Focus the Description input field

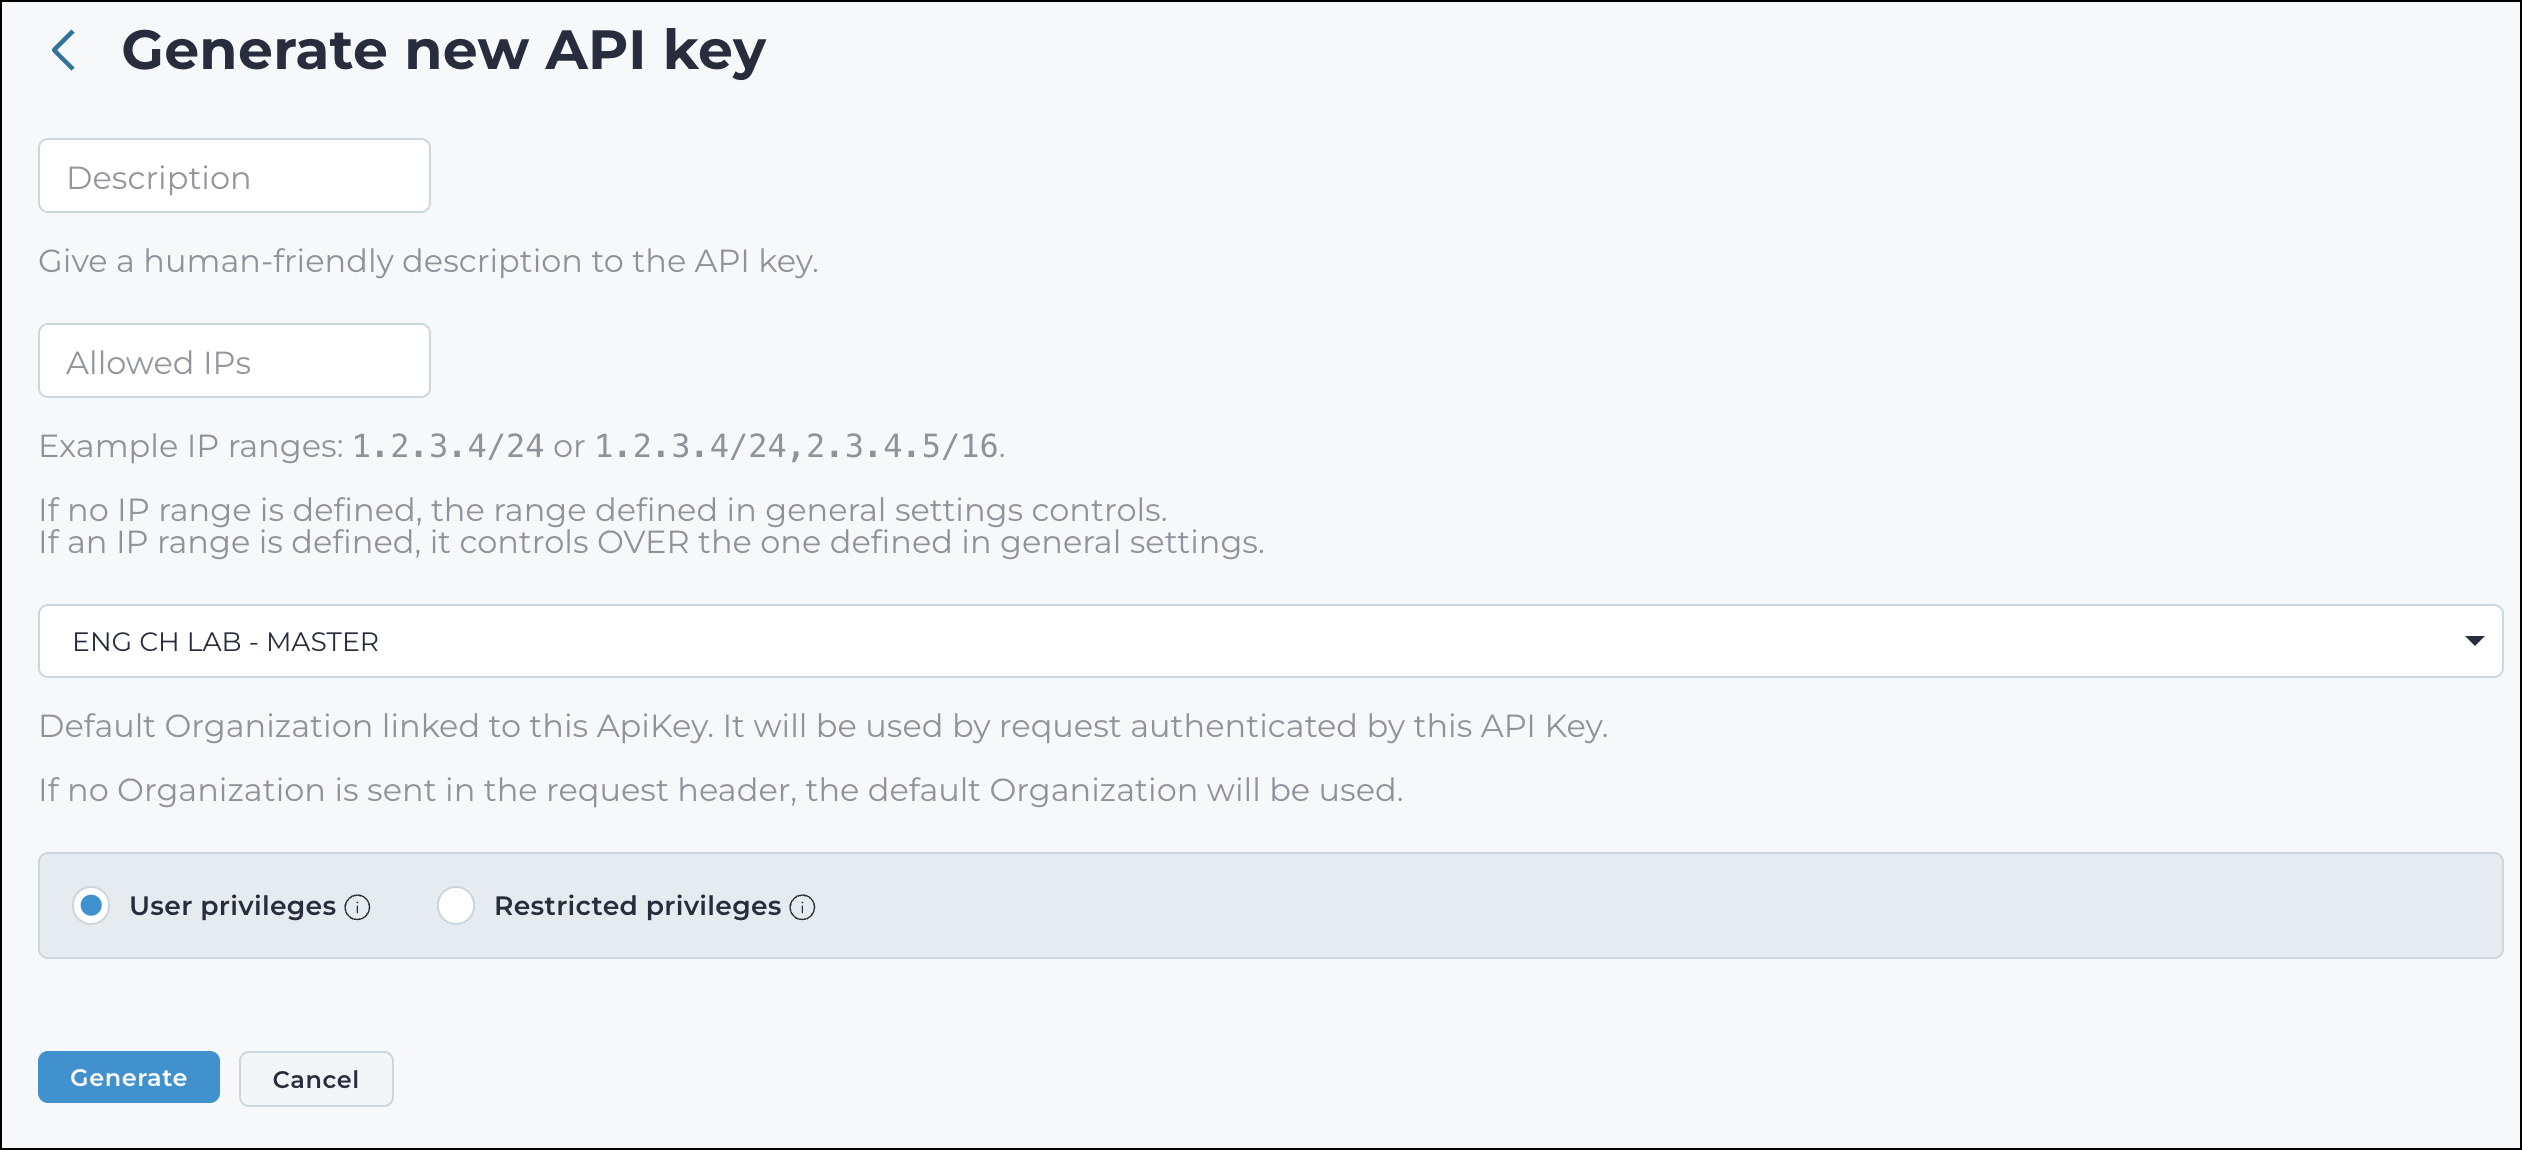coord(234,176)
